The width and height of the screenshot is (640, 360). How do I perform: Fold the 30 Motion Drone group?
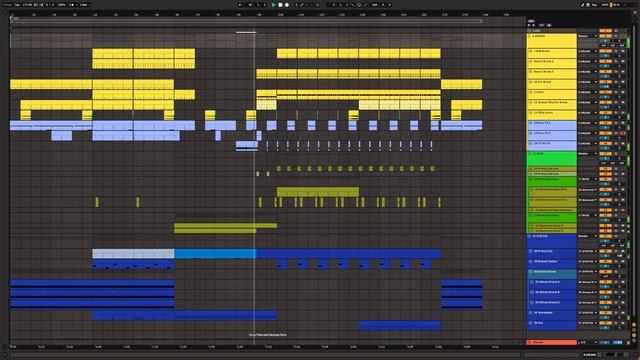point(531,271)
